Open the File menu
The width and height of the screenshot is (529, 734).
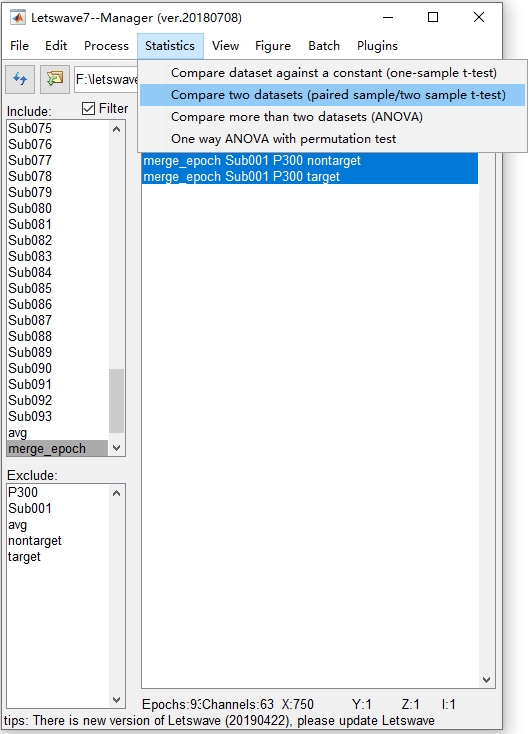tap(19, 46)
